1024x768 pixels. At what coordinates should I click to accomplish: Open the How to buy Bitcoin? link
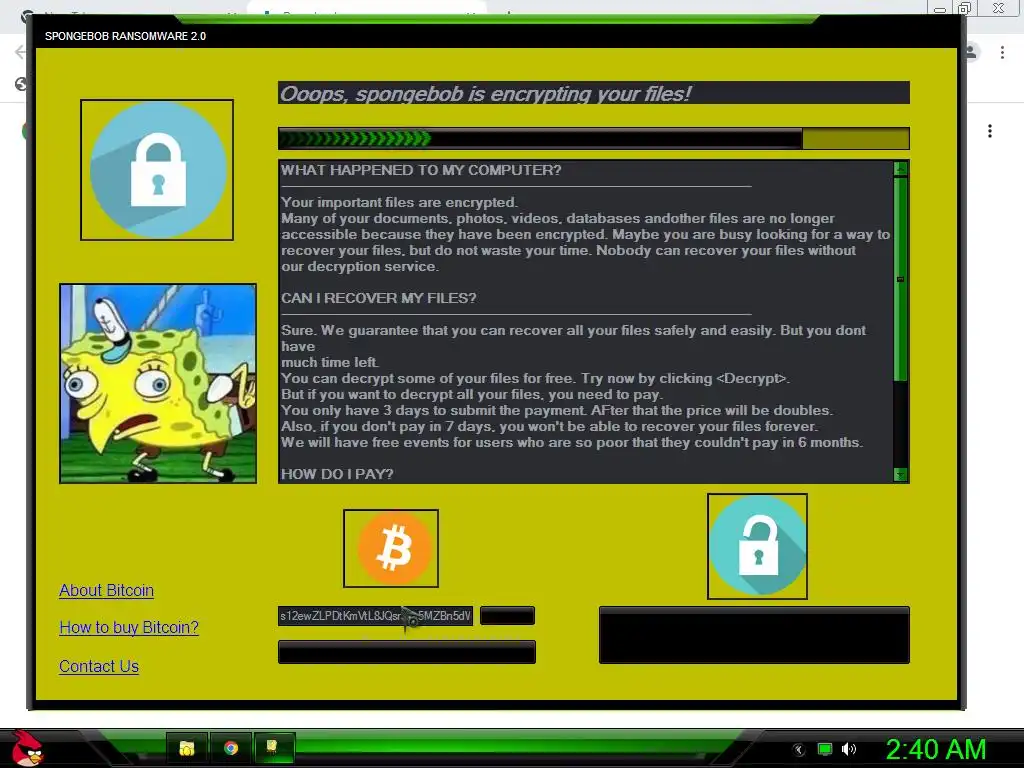pyautogui.click(x=129, y=628)
